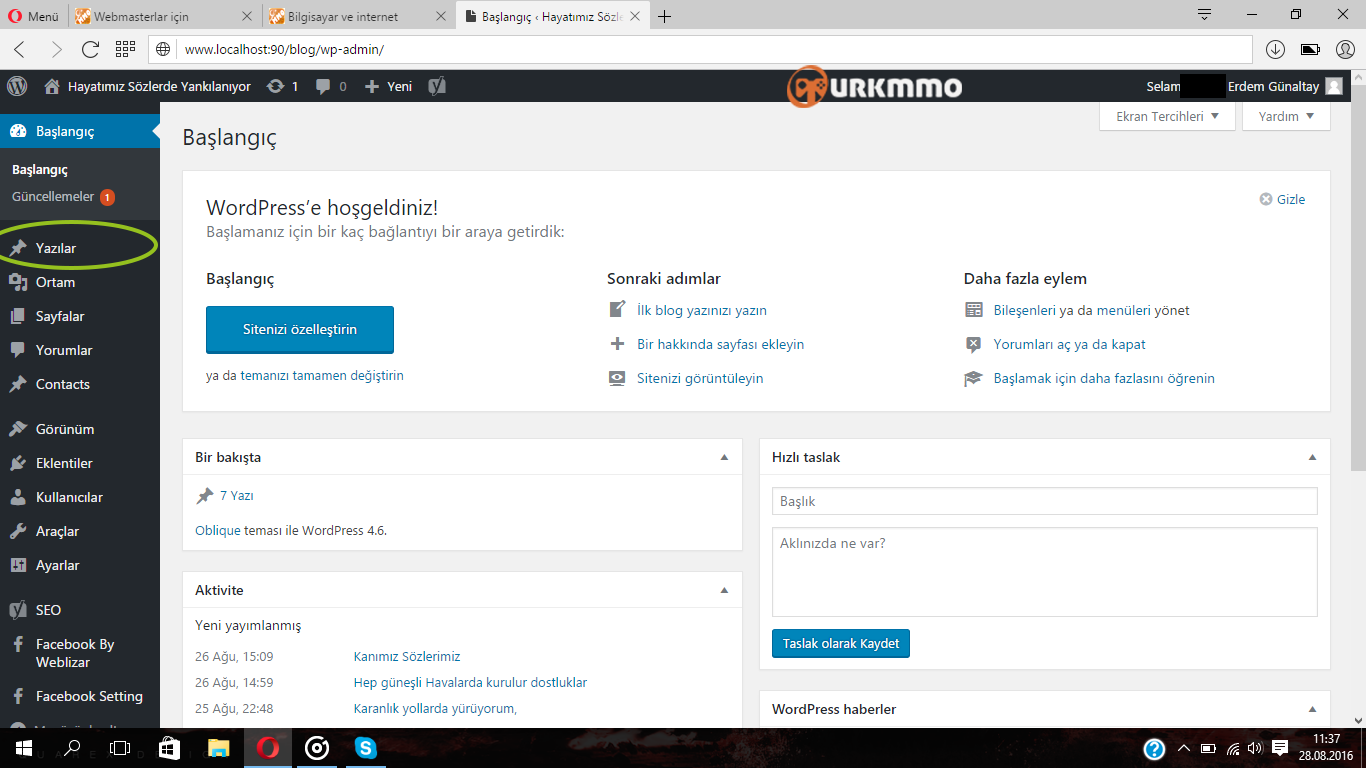1366x768 pixels.
Task: Click the Sitenizi özelleştirin button
Action: [300, 329]
